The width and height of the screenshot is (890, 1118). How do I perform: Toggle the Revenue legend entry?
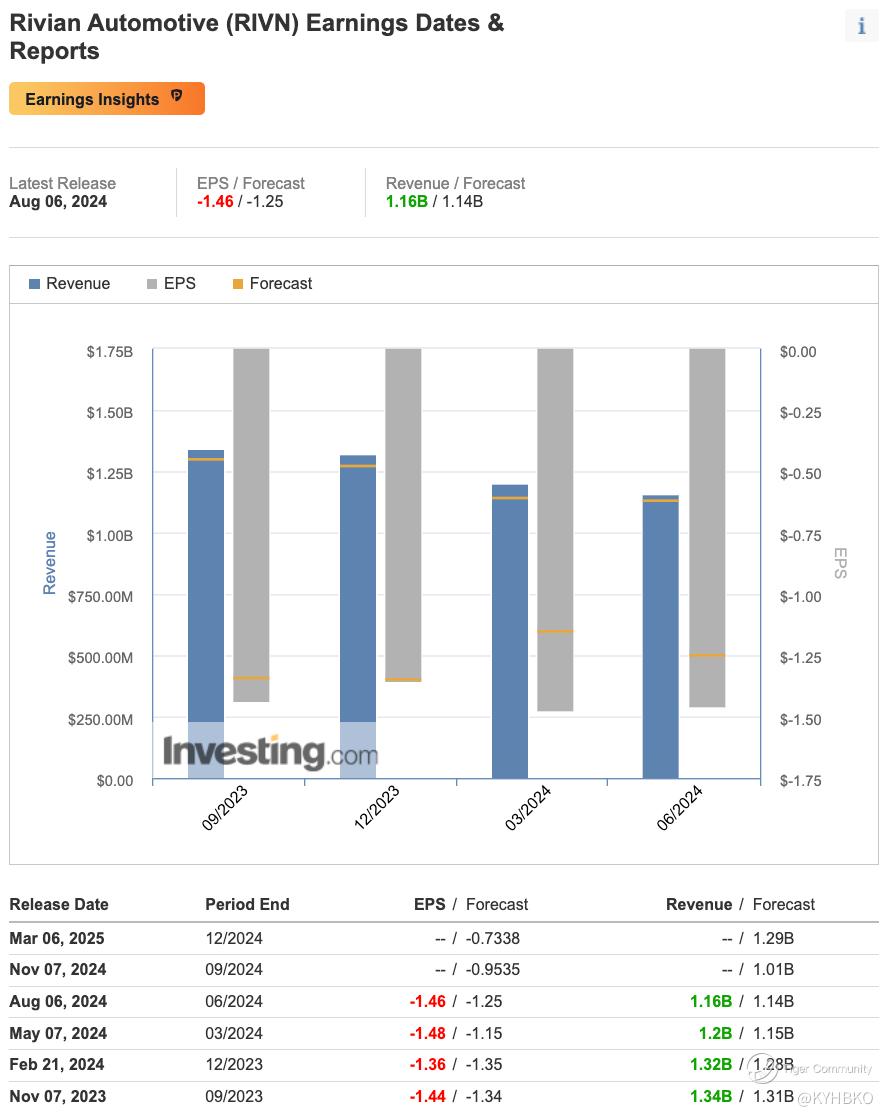point(70,284)
